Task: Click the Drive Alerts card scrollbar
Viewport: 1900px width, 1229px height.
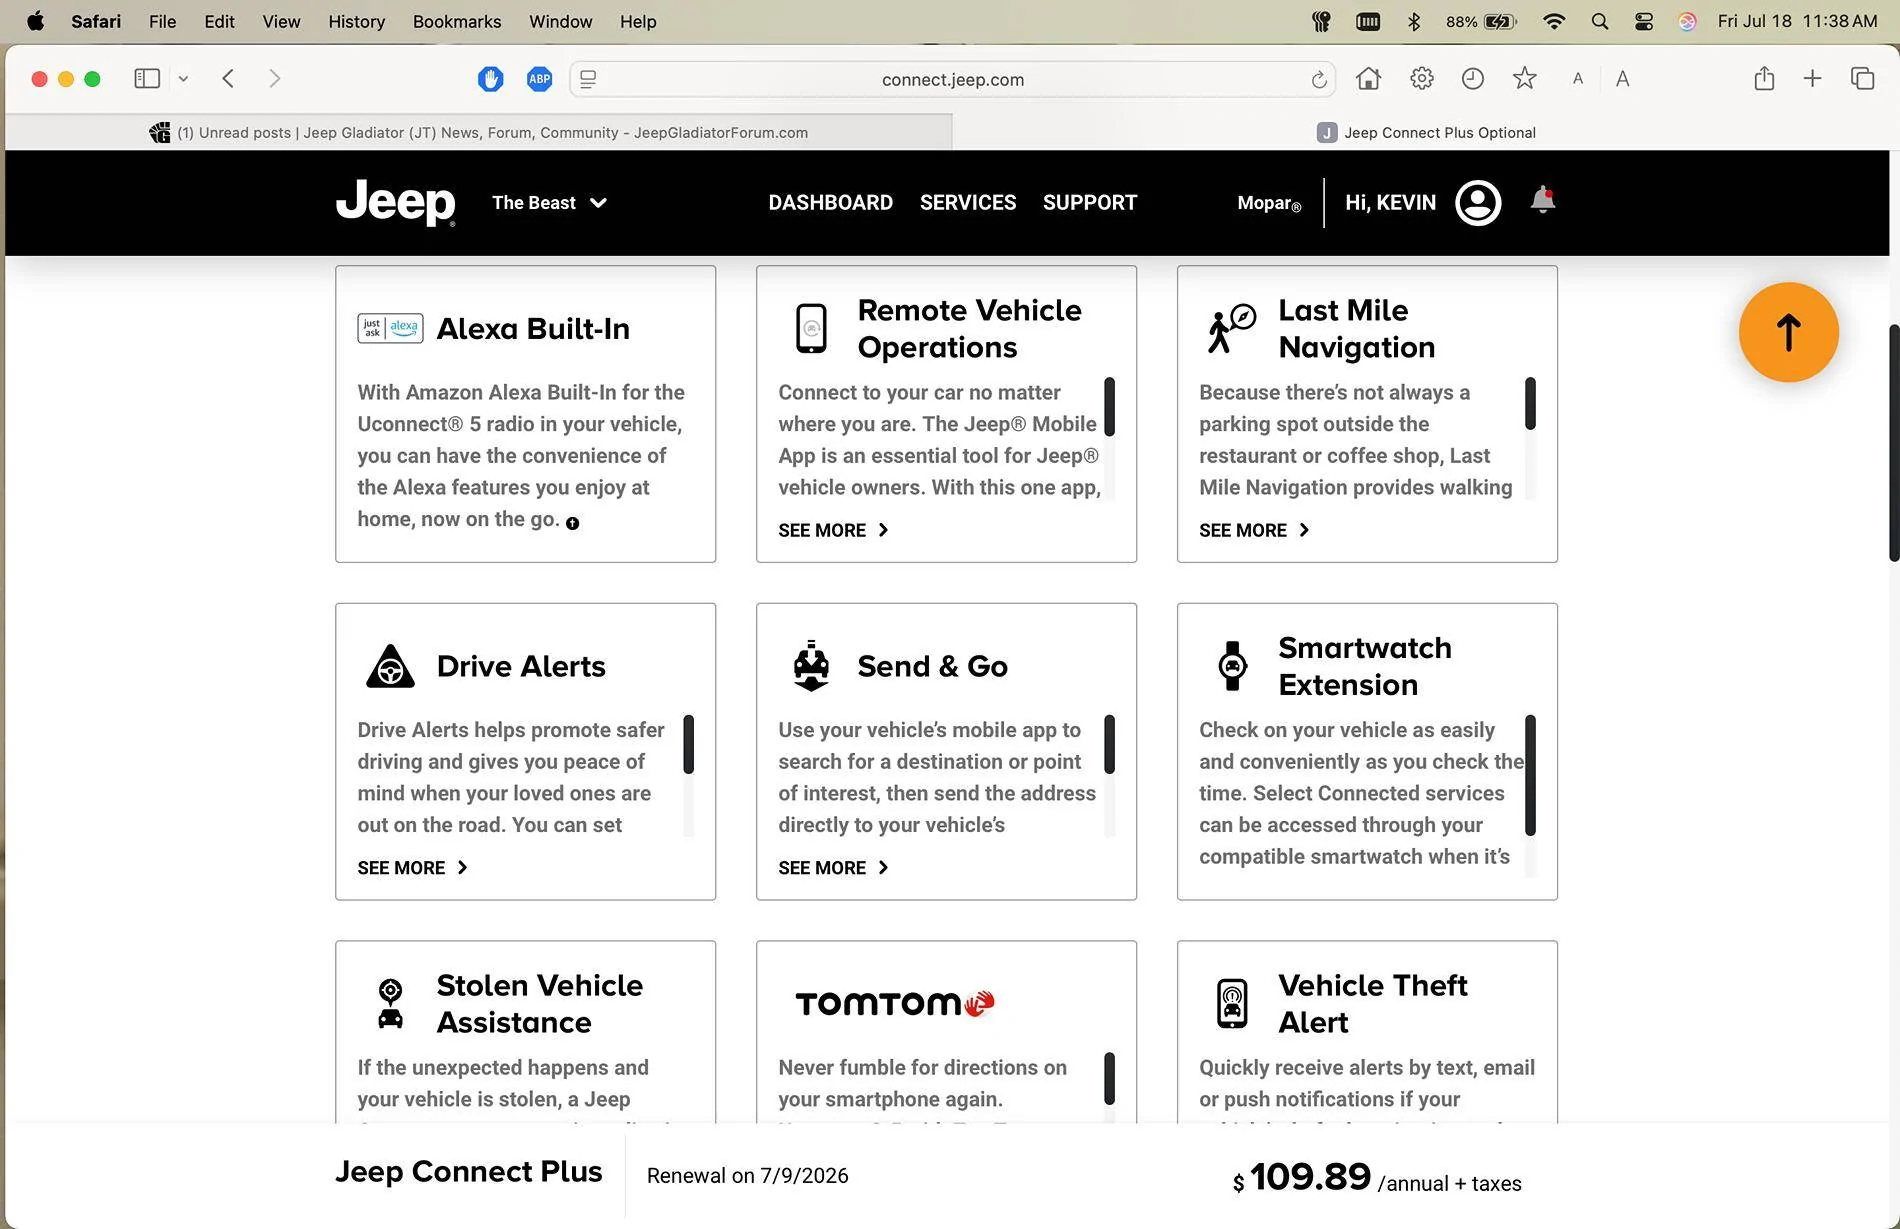Action: pos(688,744)
